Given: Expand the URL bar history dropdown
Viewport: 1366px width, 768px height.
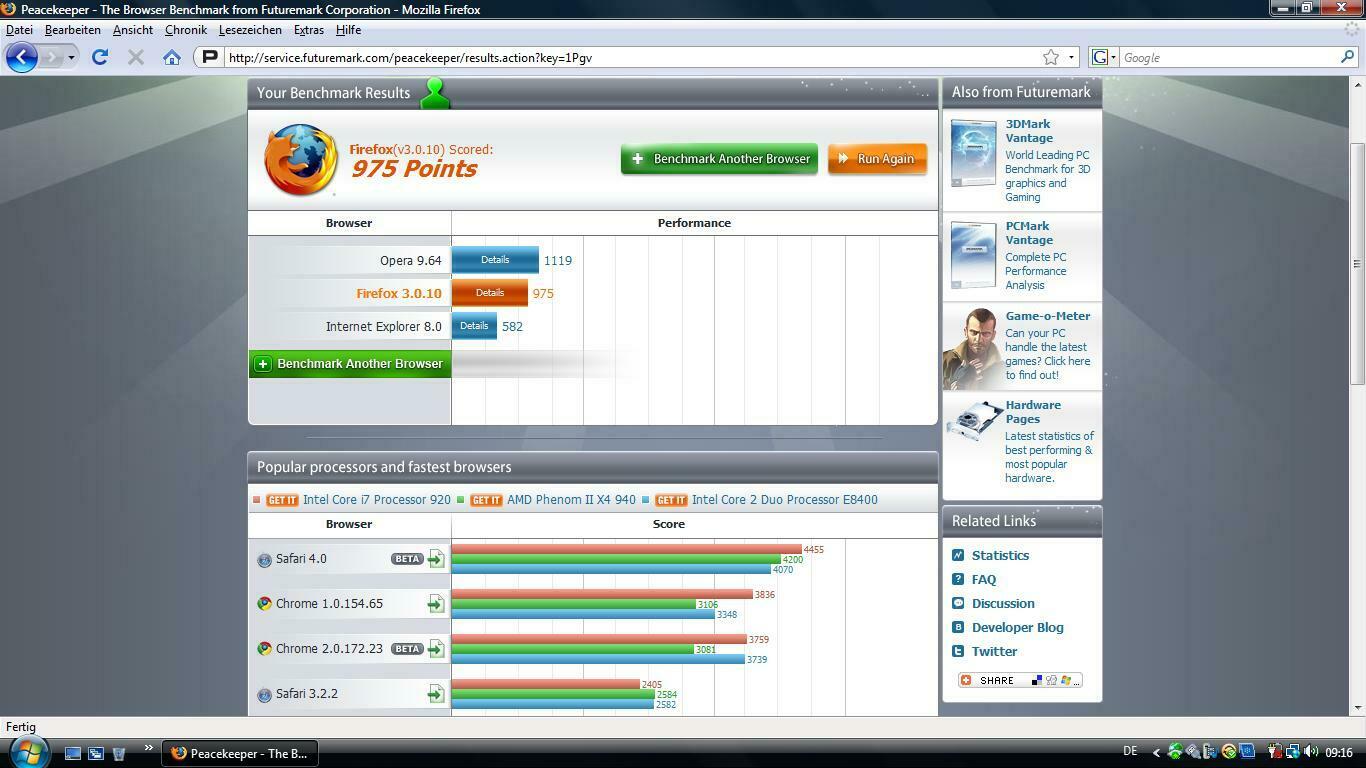Looking at the screenshot, I should pyautogui.click(x=1071, y=57).
